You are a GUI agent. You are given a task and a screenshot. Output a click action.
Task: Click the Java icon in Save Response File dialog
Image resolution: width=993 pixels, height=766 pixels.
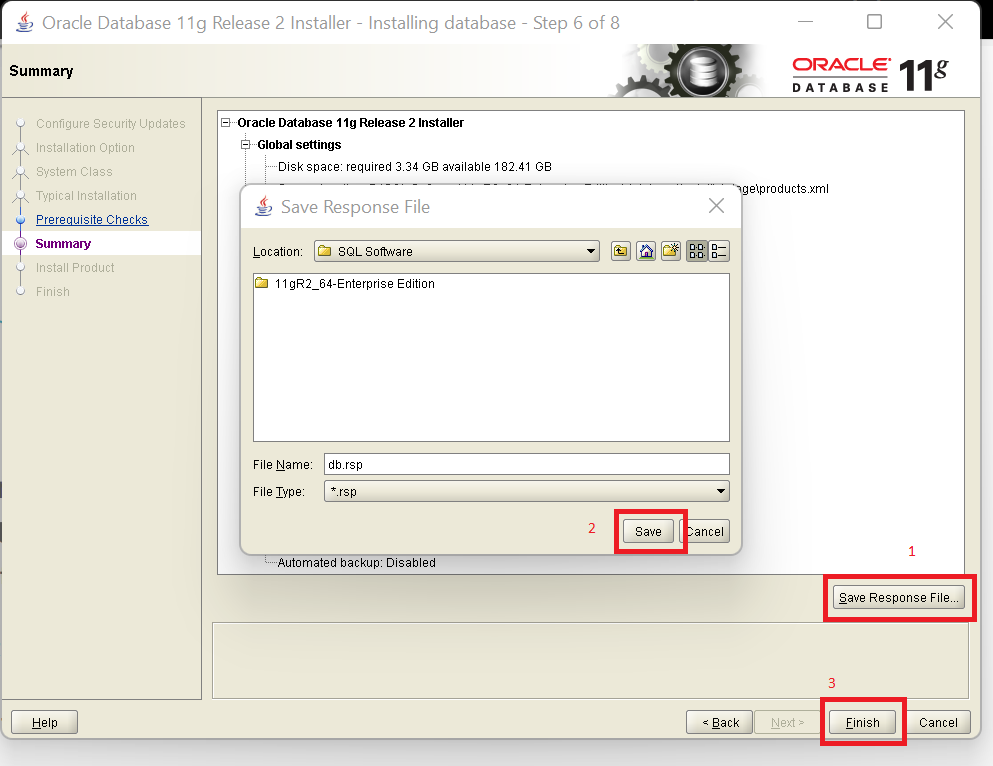tap(263, 206)
